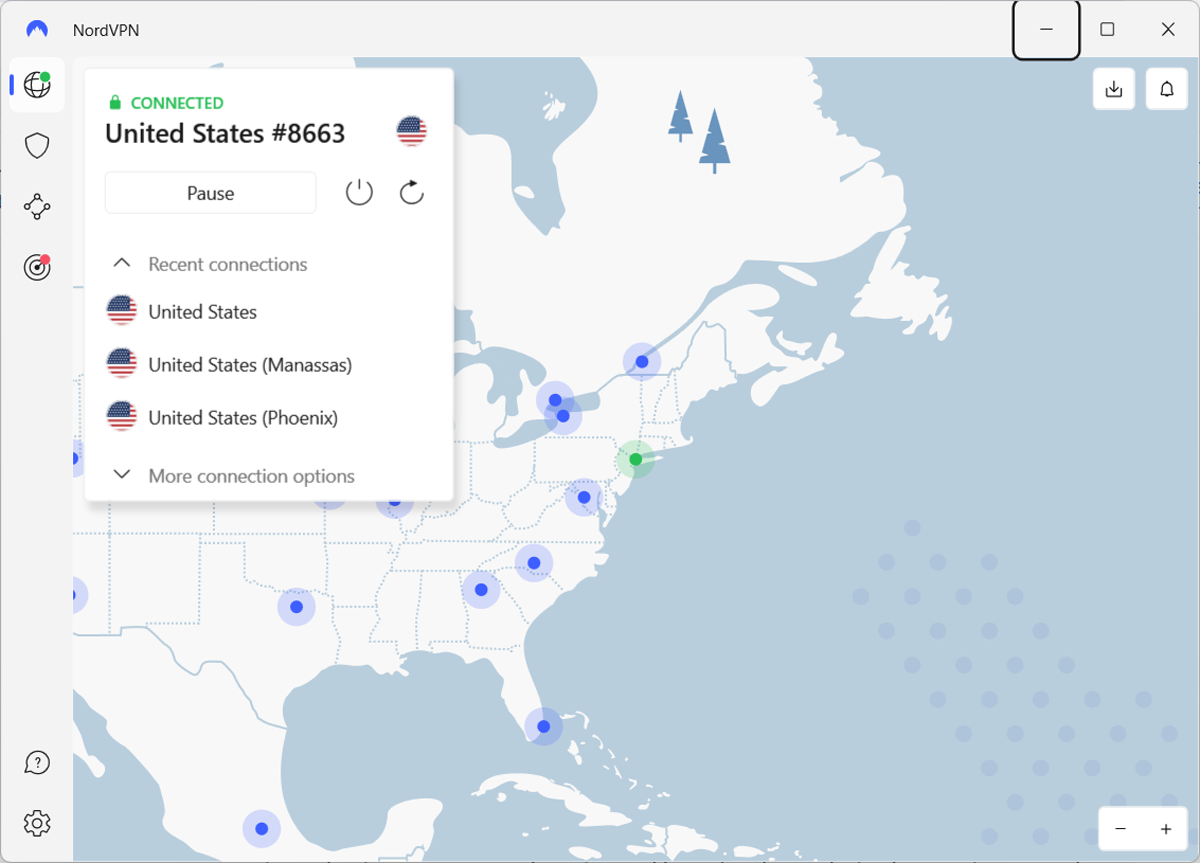Zoom out the map with minus button
1200x863 pixels.
(1121, 829)
